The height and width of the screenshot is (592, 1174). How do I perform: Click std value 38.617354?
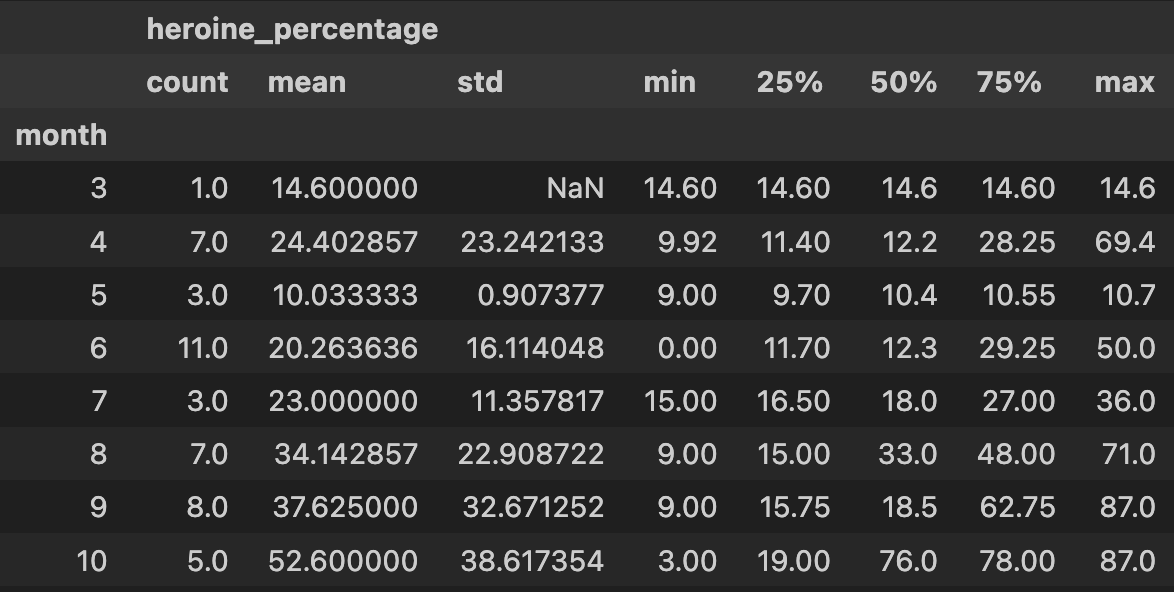click(x=532, y=561)
